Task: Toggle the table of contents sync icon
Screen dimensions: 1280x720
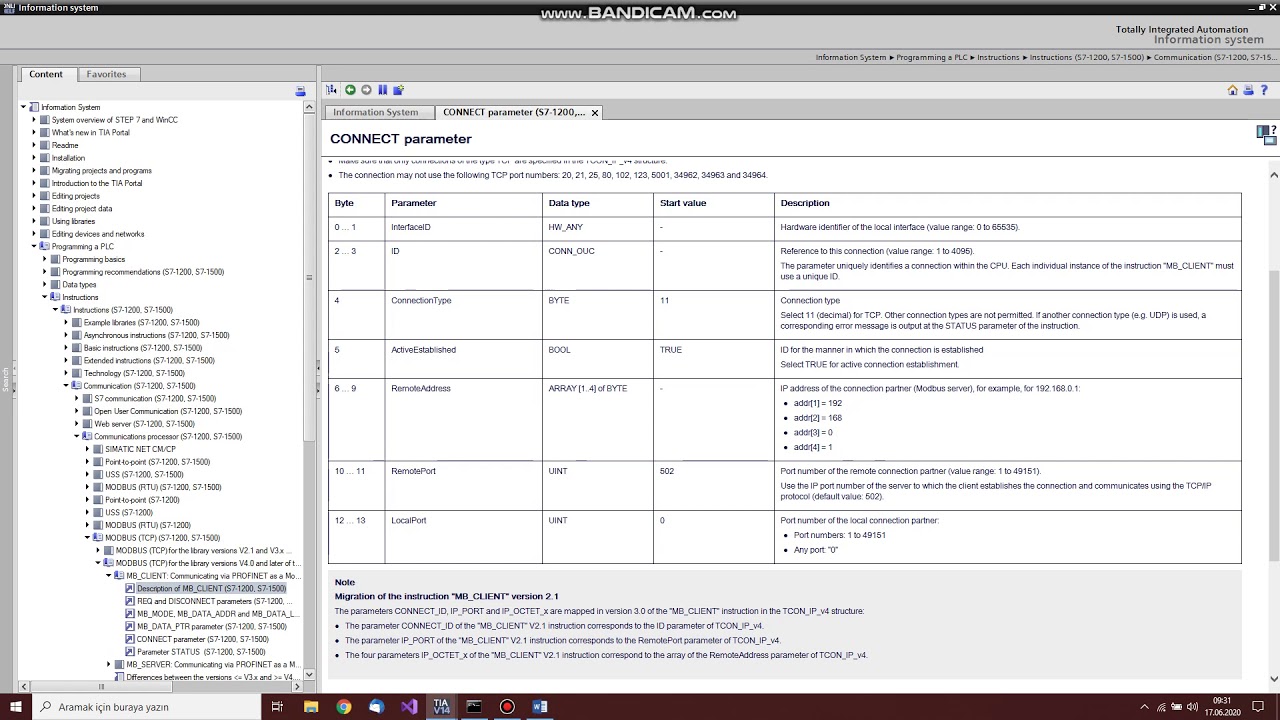Action: pos(332,90)
